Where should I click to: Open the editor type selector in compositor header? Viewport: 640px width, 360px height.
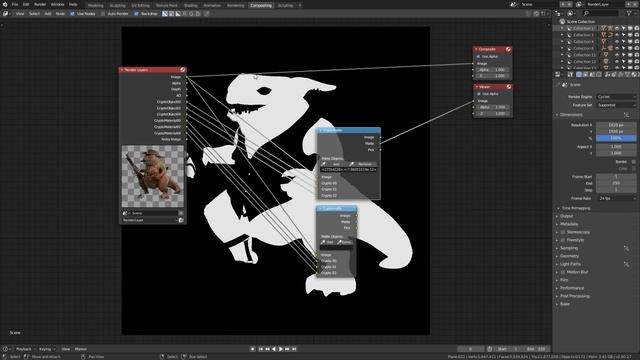tap(6, 13)
